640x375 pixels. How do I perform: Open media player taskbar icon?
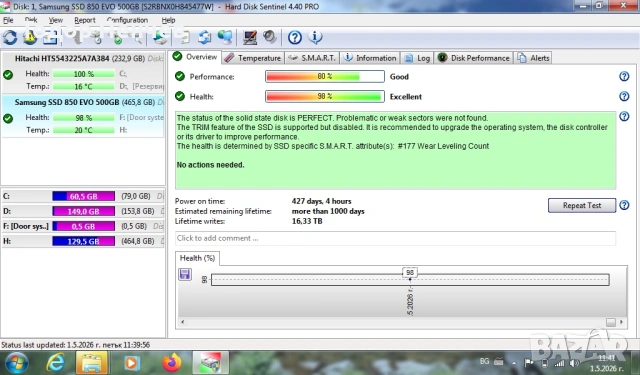pos(131,363)
